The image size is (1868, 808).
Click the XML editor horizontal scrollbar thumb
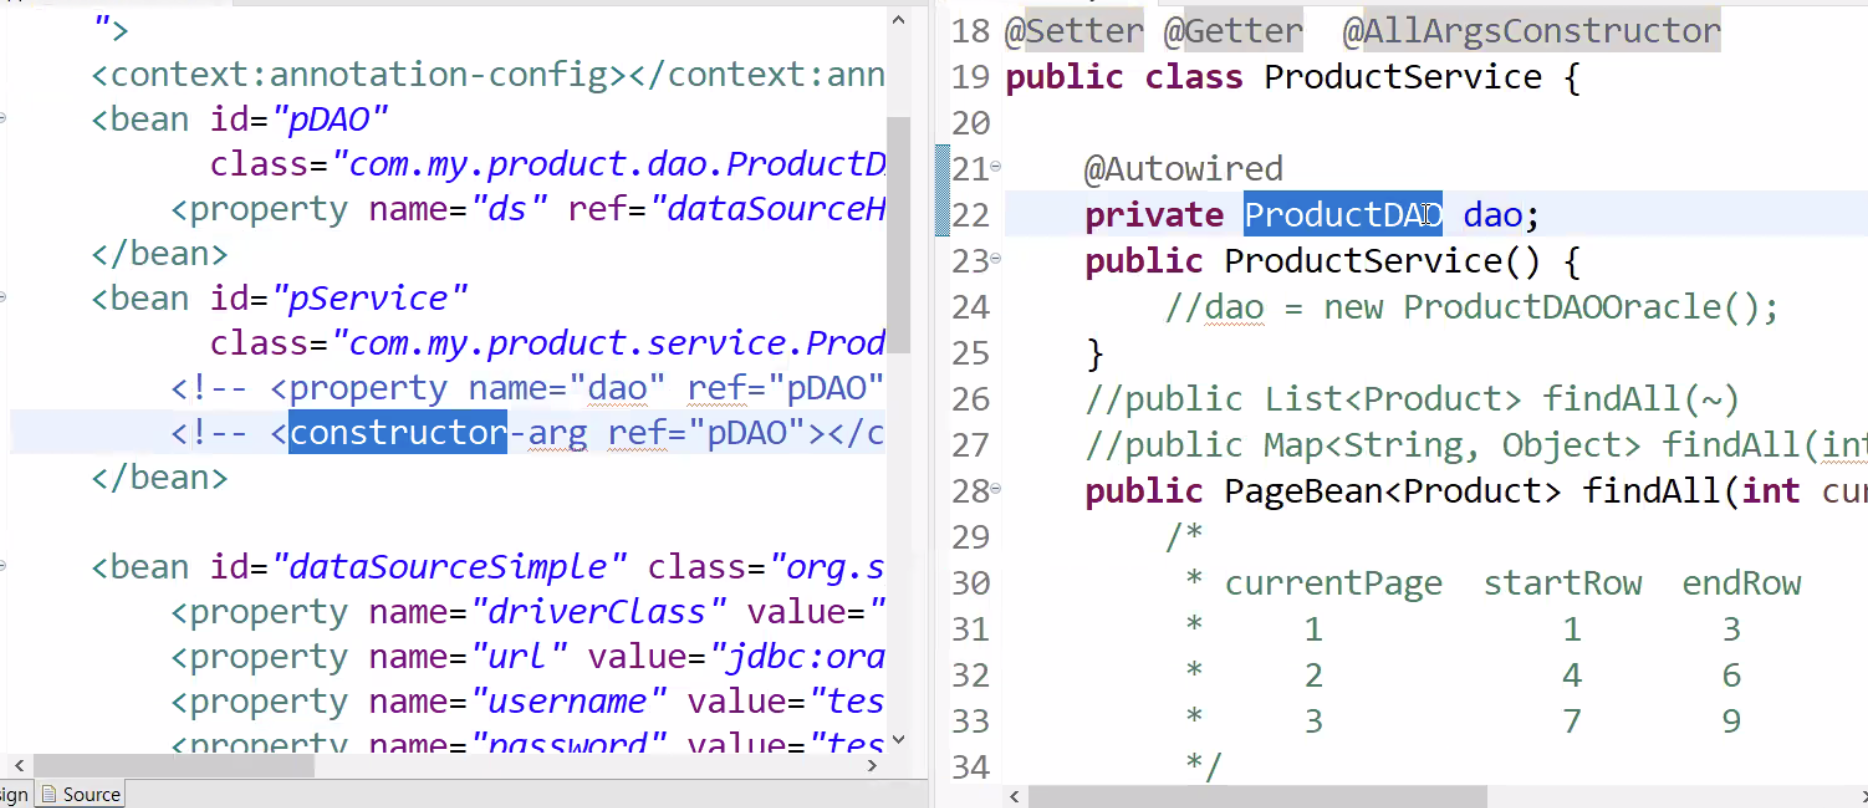(173, 766)
